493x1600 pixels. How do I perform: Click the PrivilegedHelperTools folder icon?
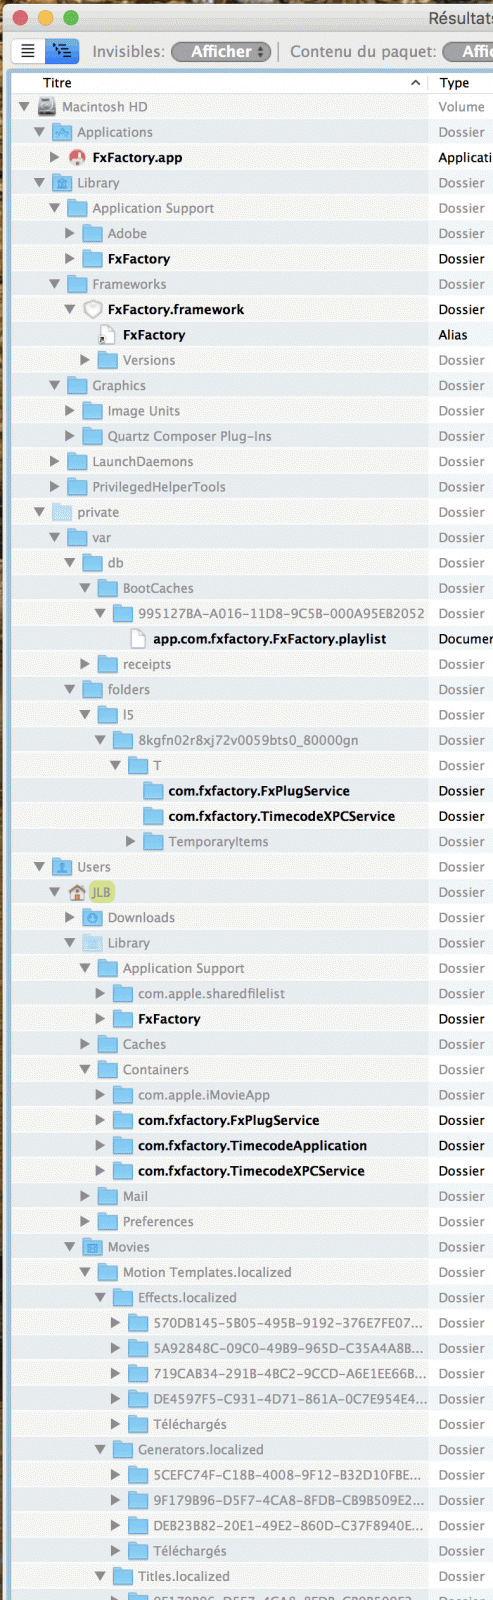tap(77, 487)
